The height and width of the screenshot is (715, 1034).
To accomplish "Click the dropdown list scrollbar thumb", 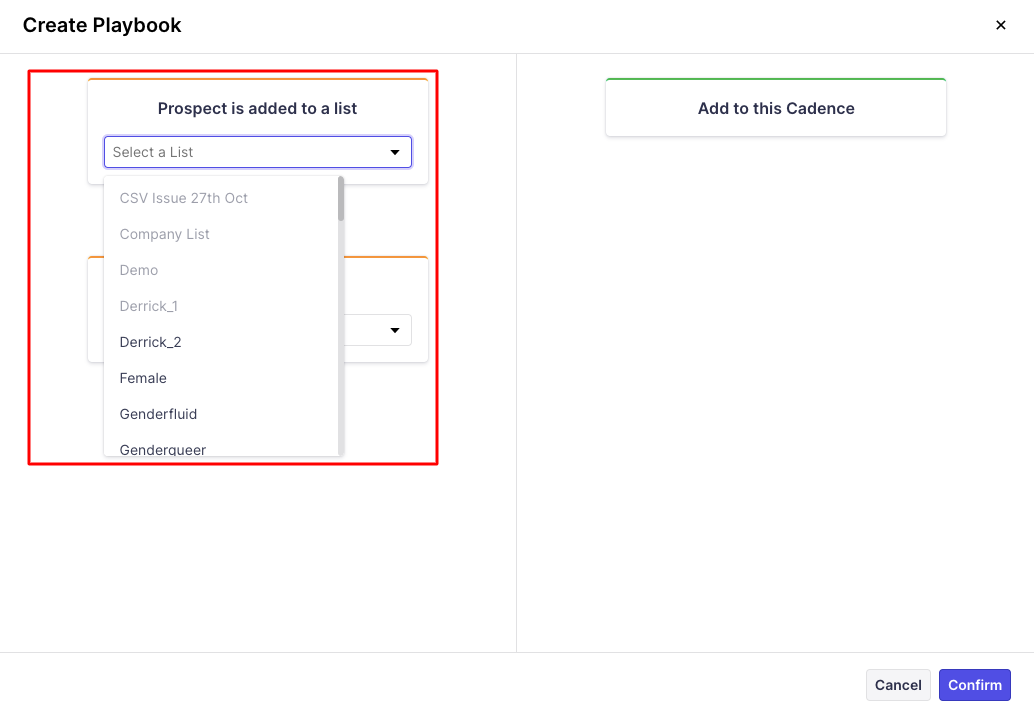I will pyautogui.click(x=341, y=199).
